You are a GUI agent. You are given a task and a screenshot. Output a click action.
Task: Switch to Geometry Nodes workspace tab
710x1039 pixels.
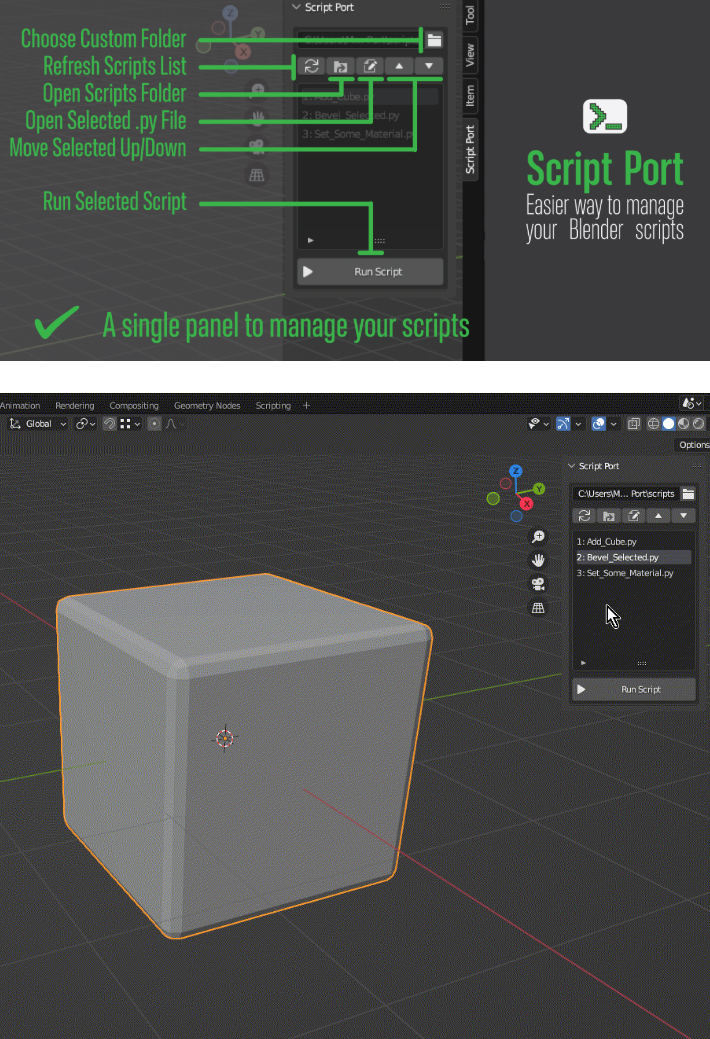[x=207, y=406]
